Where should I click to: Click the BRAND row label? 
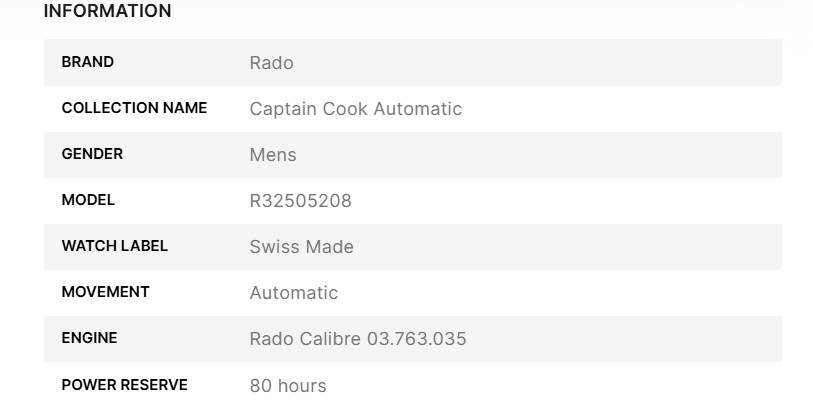[88, 62]
